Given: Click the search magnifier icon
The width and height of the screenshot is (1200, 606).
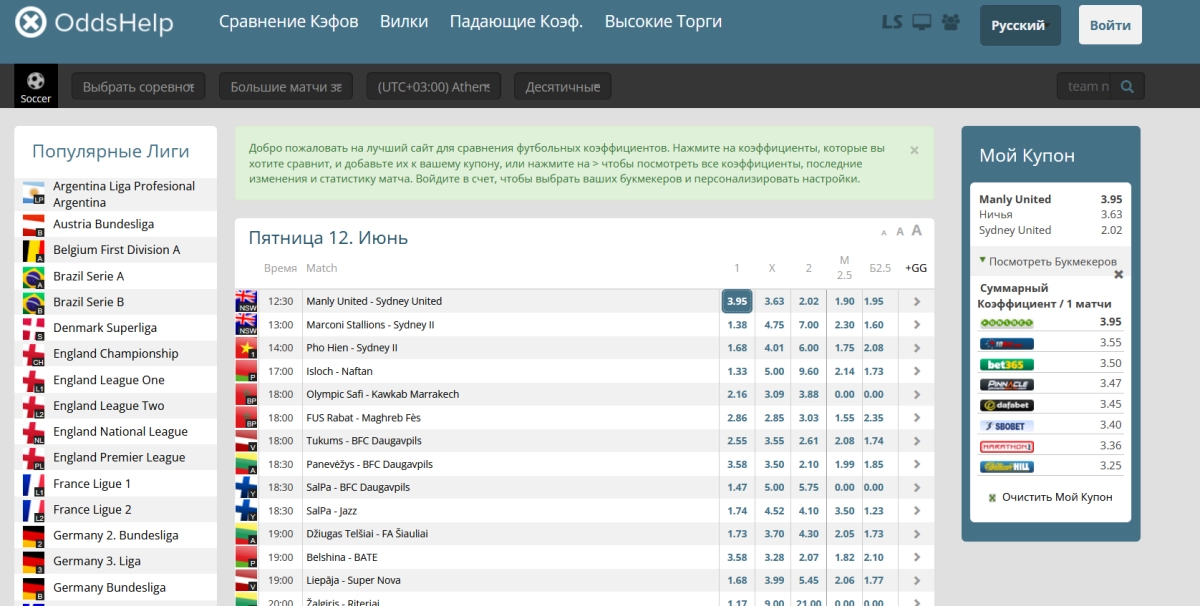Looking at the screenshot, I should tap(1128, 86).
